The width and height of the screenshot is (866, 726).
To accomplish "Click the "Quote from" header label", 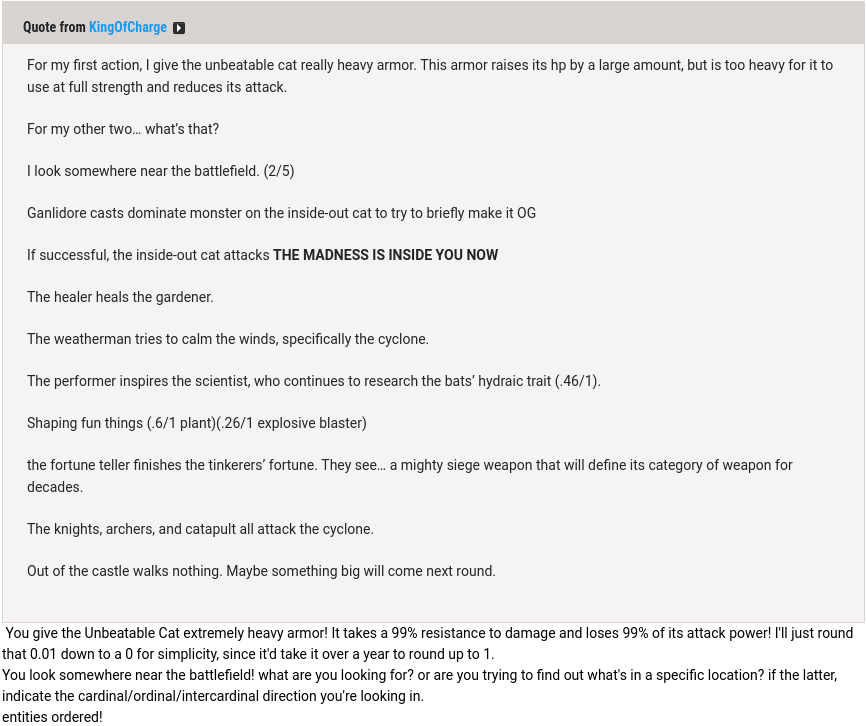I will pyautogui.click(x=55, y=28).
